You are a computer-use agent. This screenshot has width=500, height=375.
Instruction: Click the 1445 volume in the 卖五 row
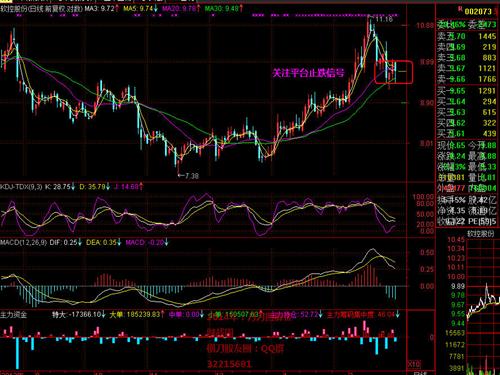[487, 36]
